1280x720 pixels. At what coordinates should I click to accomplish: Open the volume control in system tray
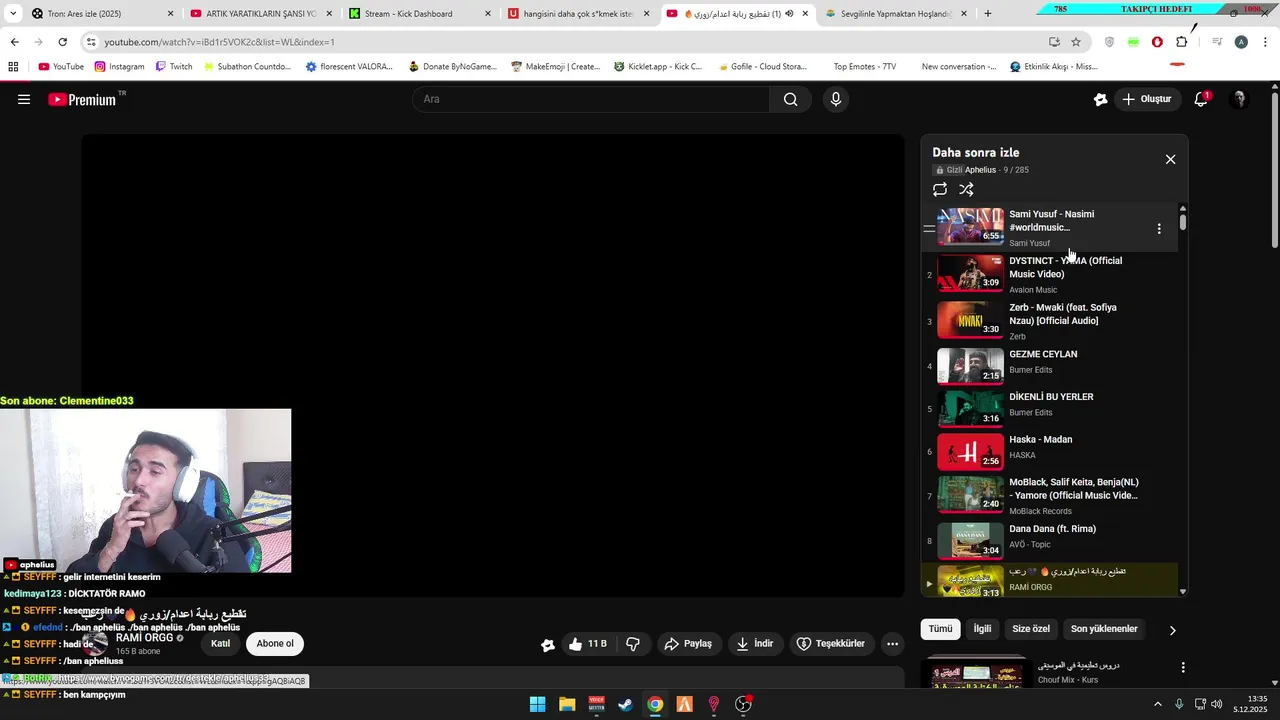[1217, 704]
